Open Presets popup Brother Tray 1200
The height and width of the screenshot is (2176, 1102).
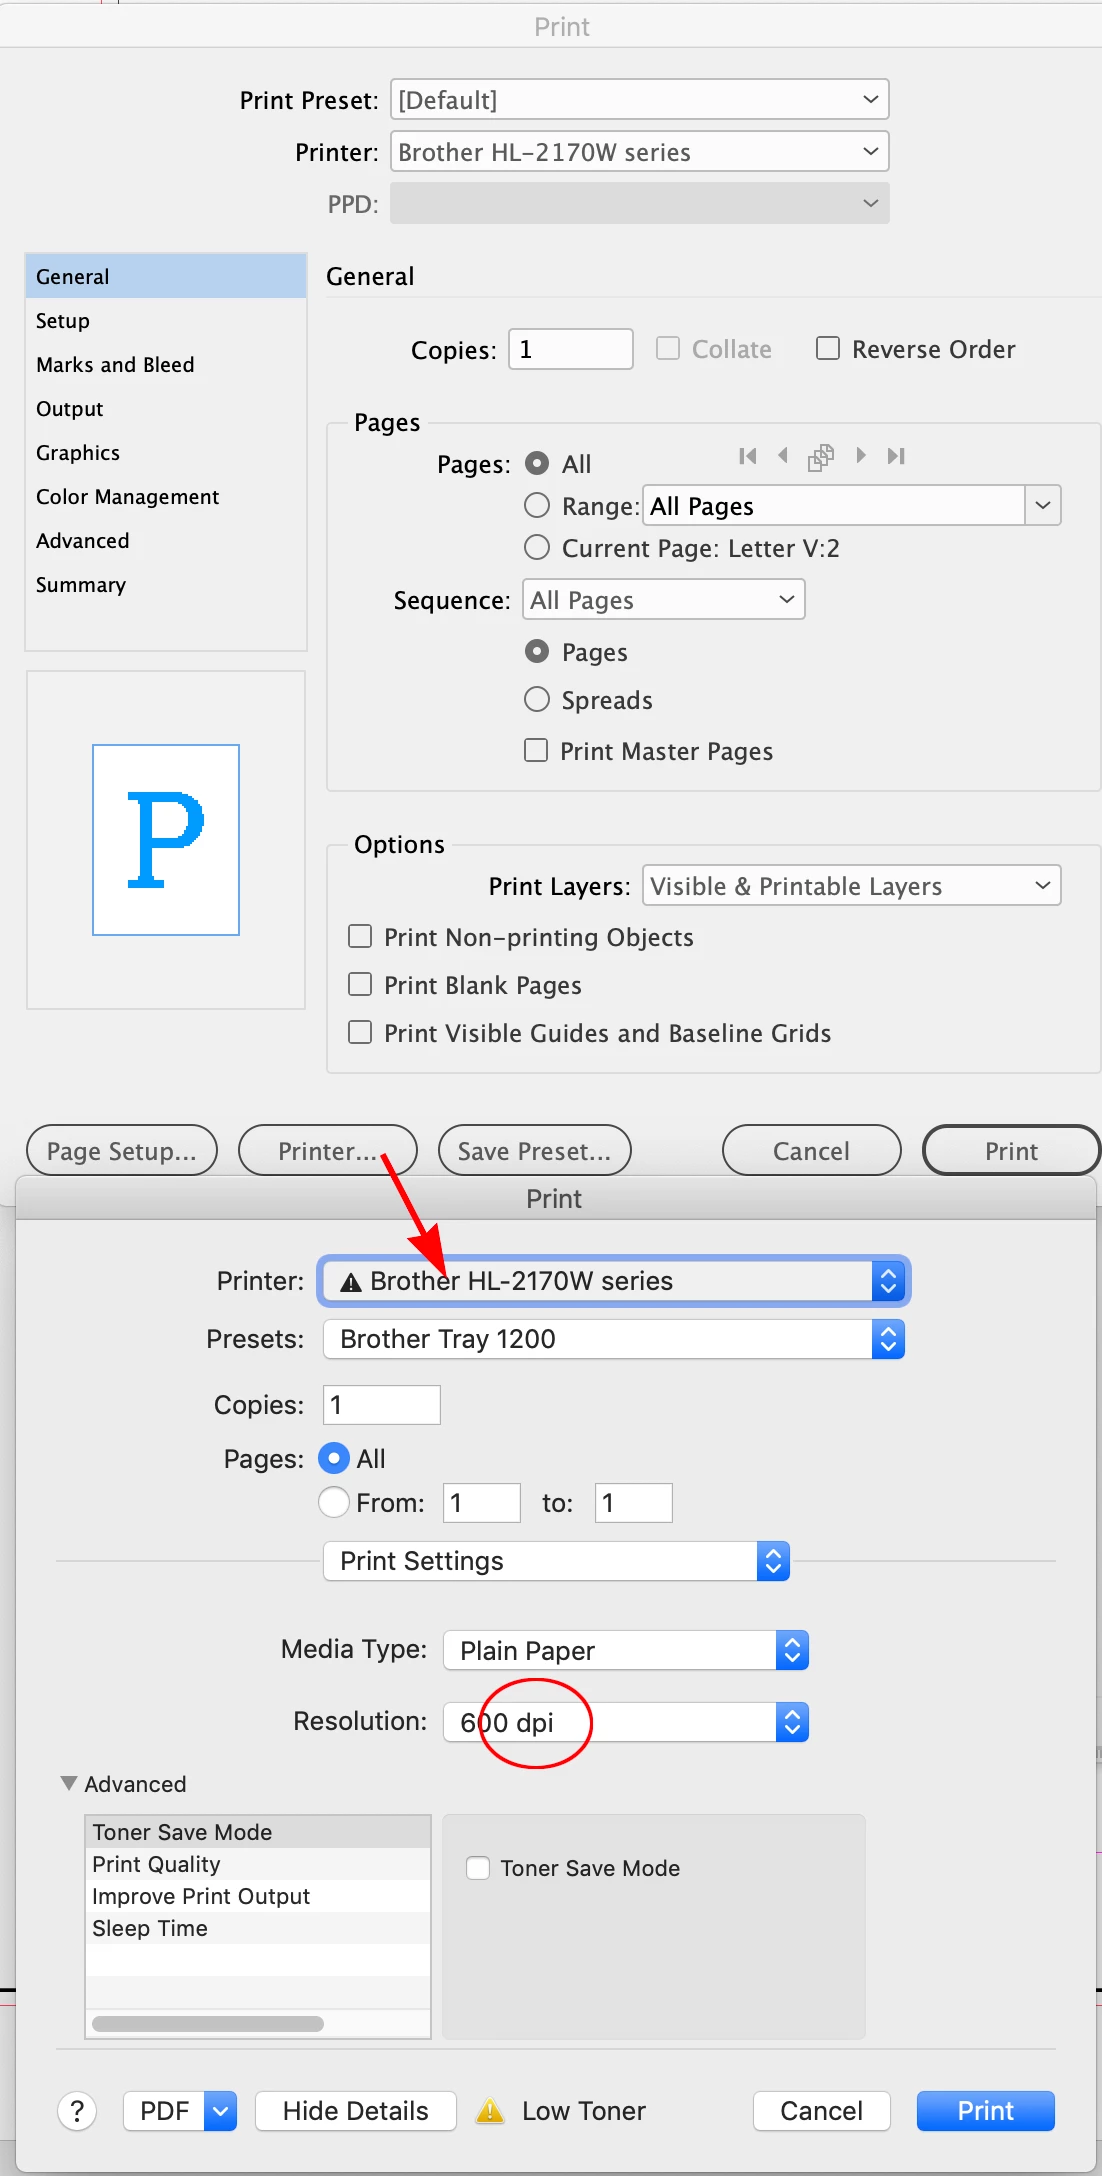click(x=614, y=1339)
